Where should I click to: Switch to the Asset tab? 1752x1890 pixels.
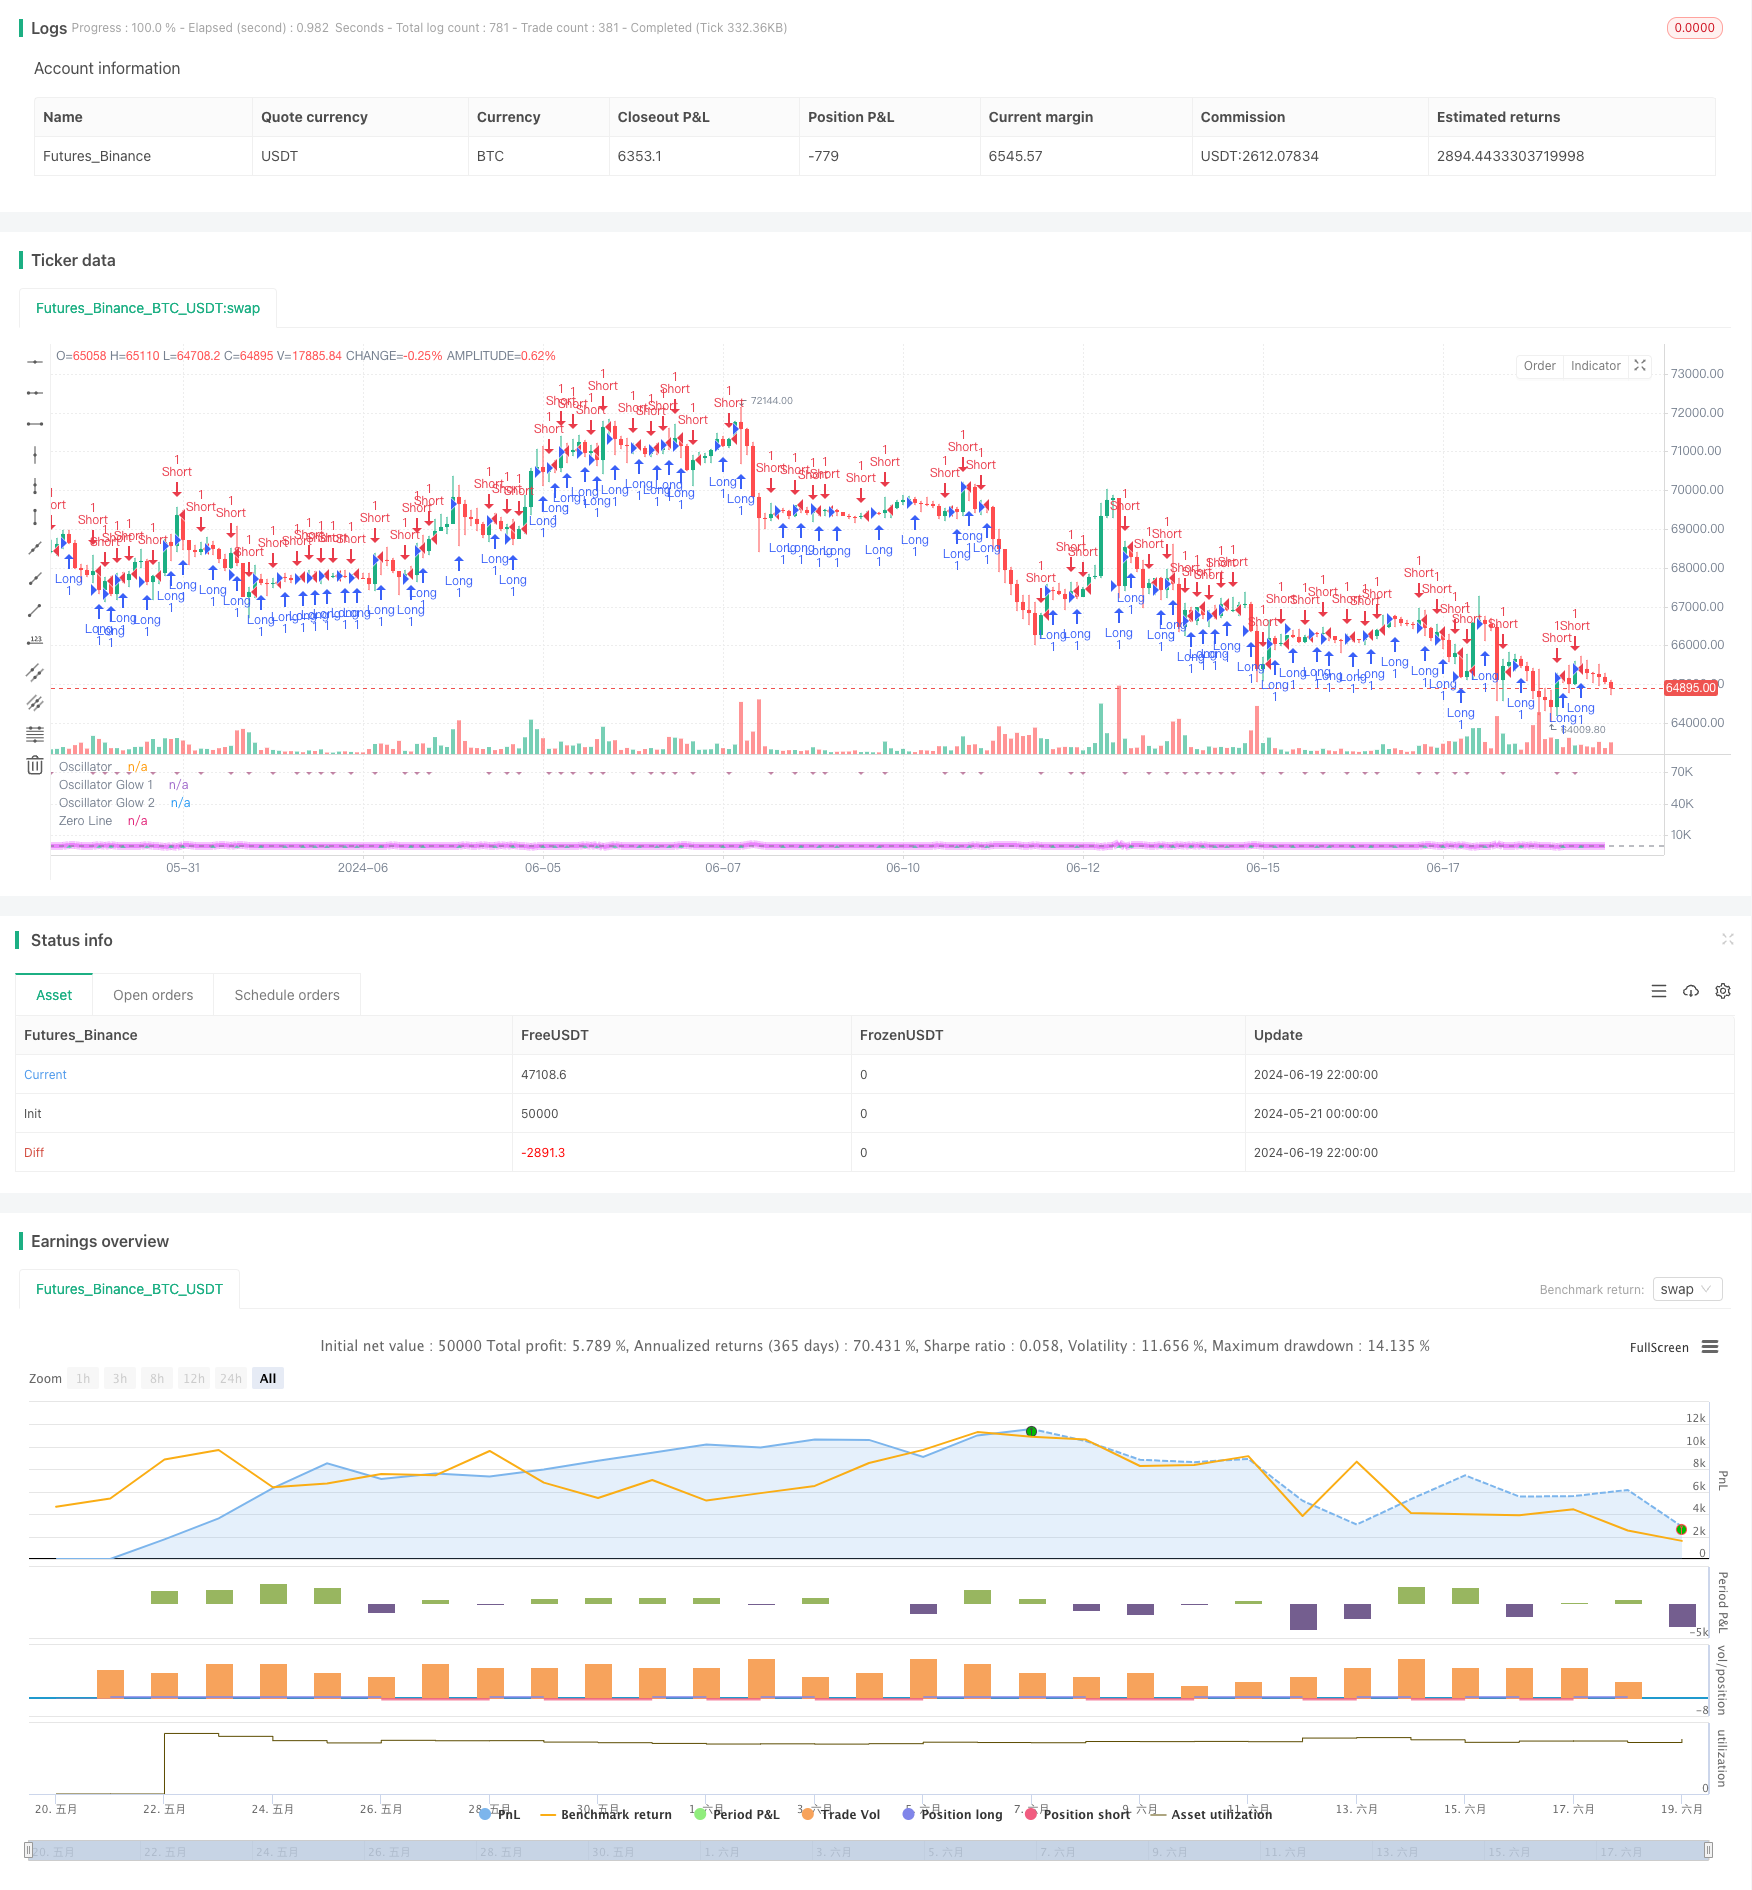[x=54, y=995]
